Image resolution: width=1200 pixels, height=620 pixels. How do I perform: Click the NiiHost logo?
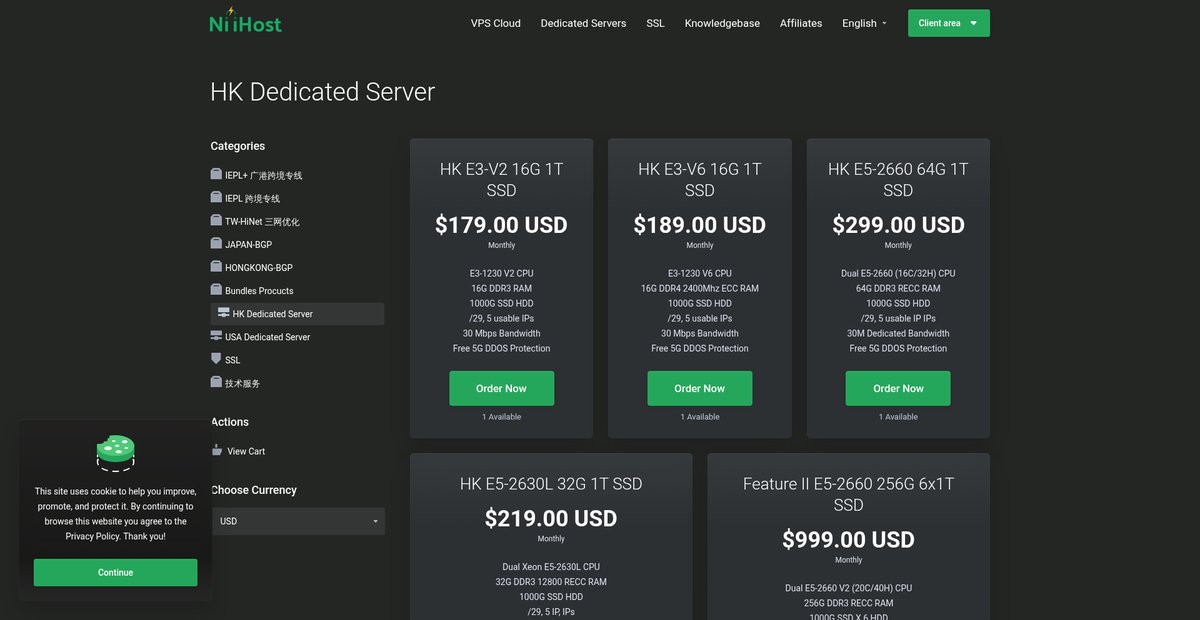[x=246, y=20]
